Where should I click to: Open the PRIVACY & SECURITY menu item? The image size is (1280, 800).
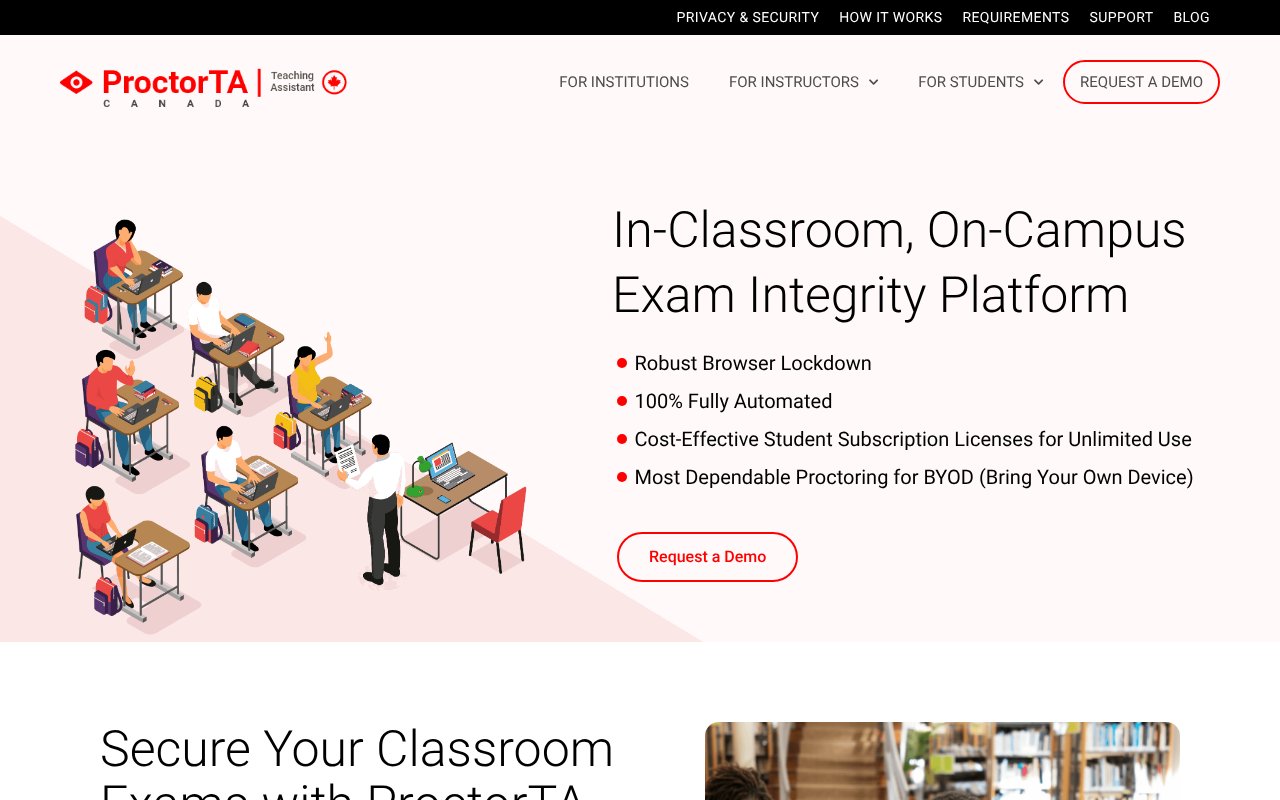[x=747, y=17]
